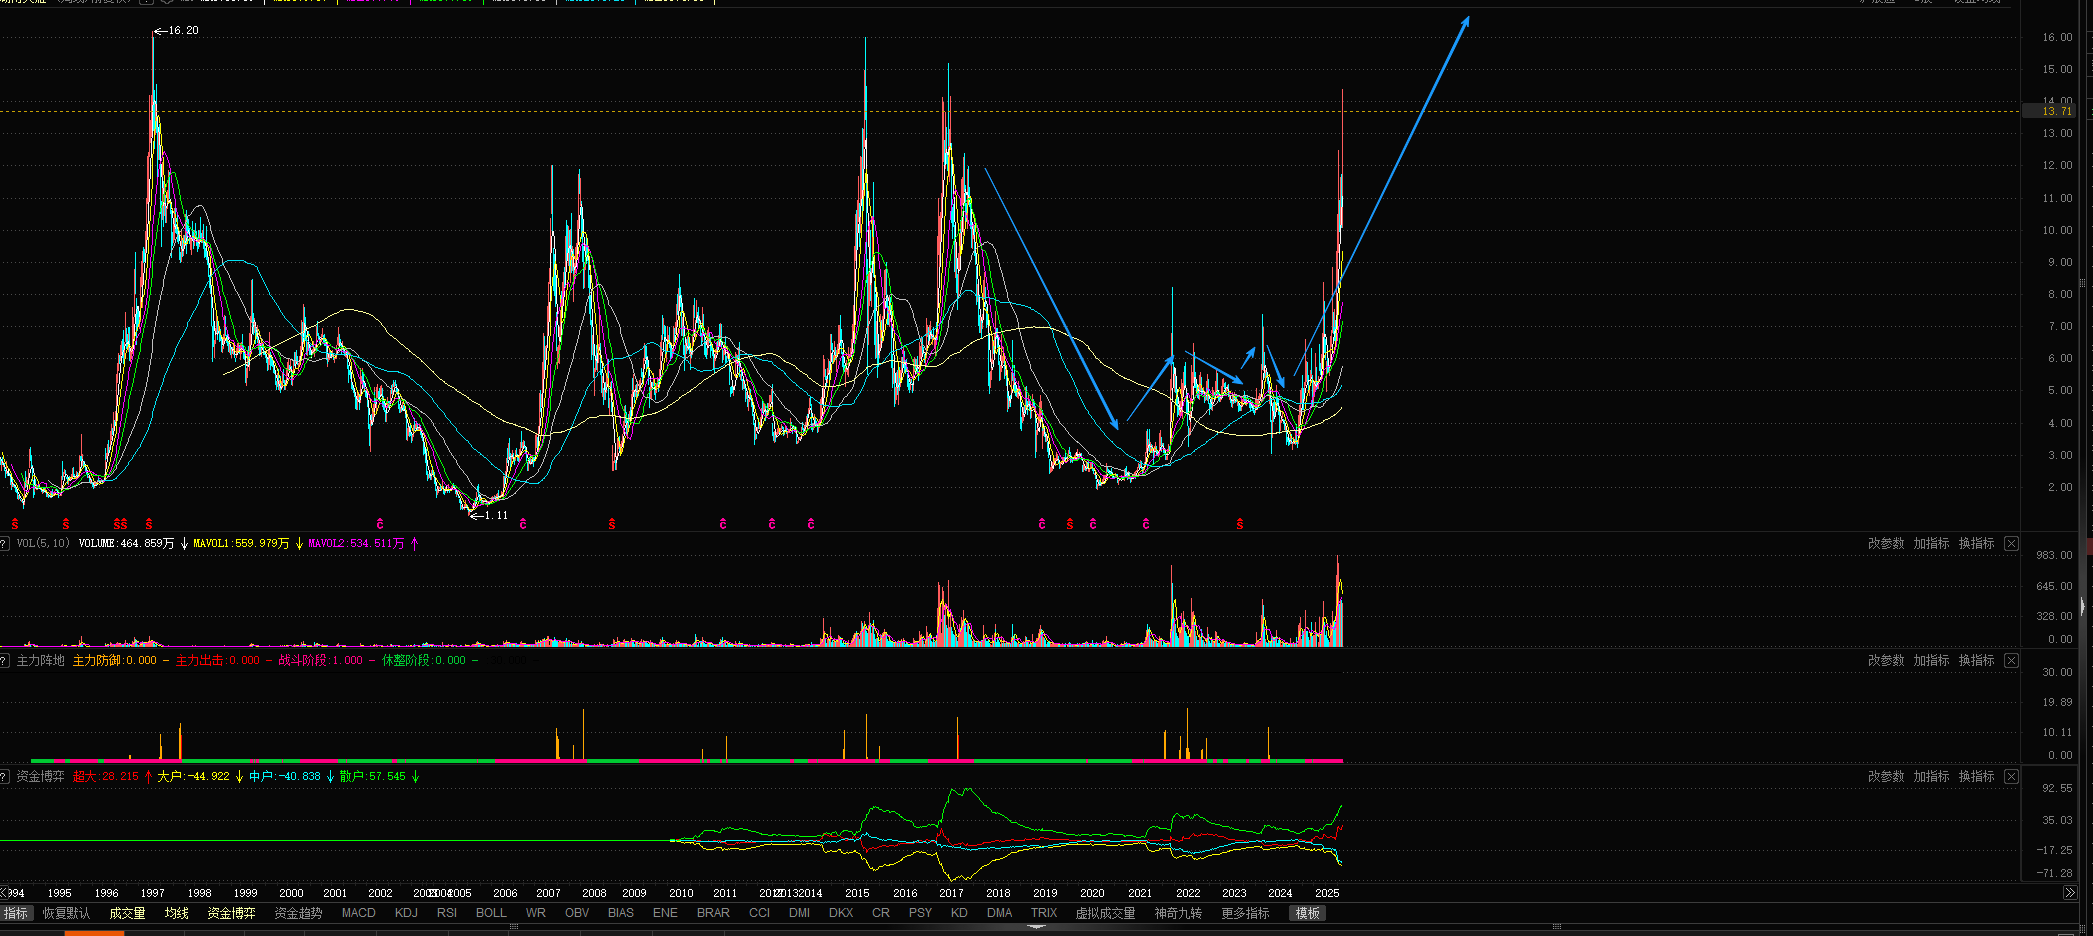The height and width of the screenshot is (936, 2093).
Task: Switch to the OBV indicator
Action: click(577, 913)
